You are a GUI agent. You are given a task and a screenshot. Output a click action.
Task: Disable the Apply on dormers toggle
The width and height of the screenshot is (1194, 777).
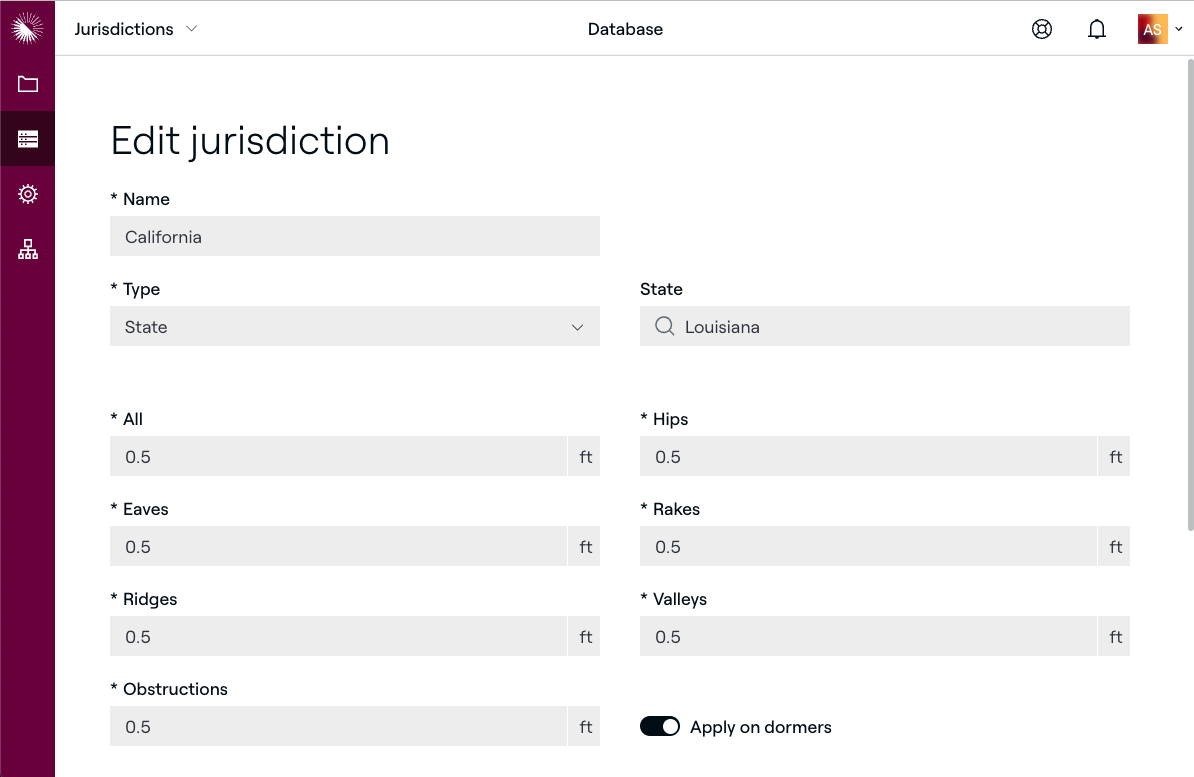[x=660, y=727]
